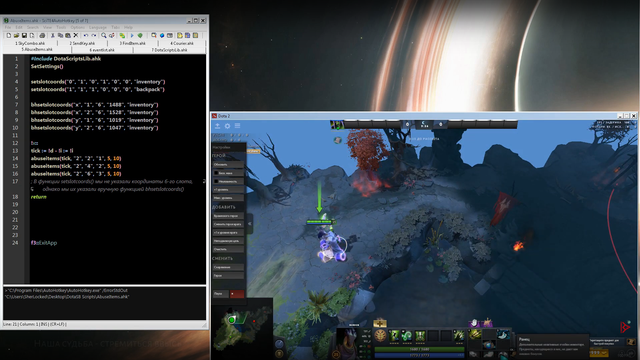Open Dota 2 settings gear icon
The height and width of the screenshot is (360, 640).
point(227,126)
